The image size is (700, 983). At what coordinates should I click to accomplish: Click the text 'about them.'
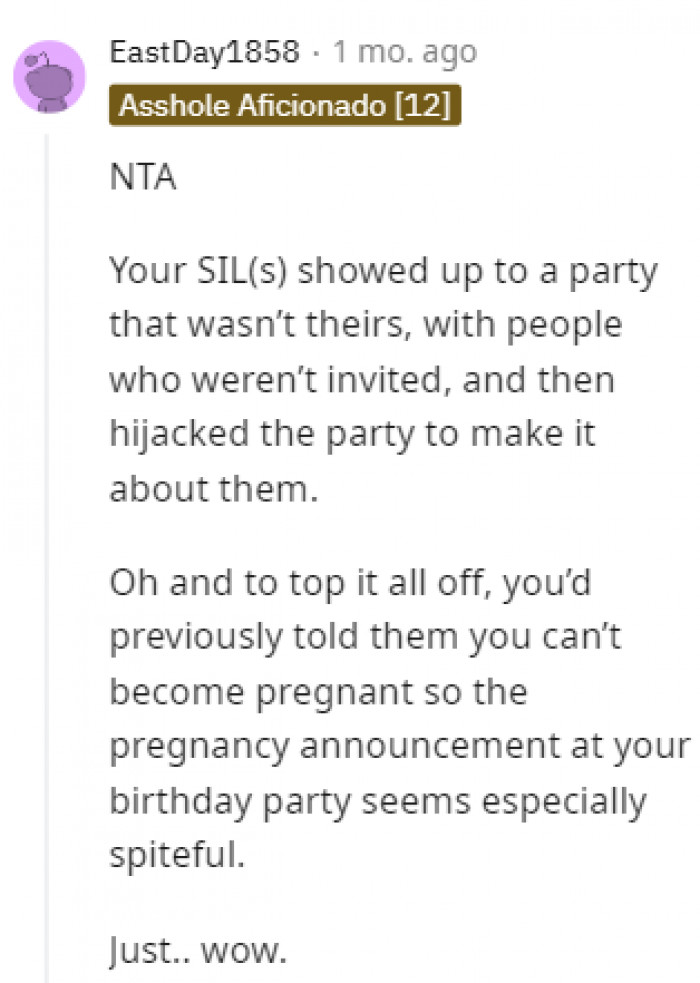click(x=210, y=490)
